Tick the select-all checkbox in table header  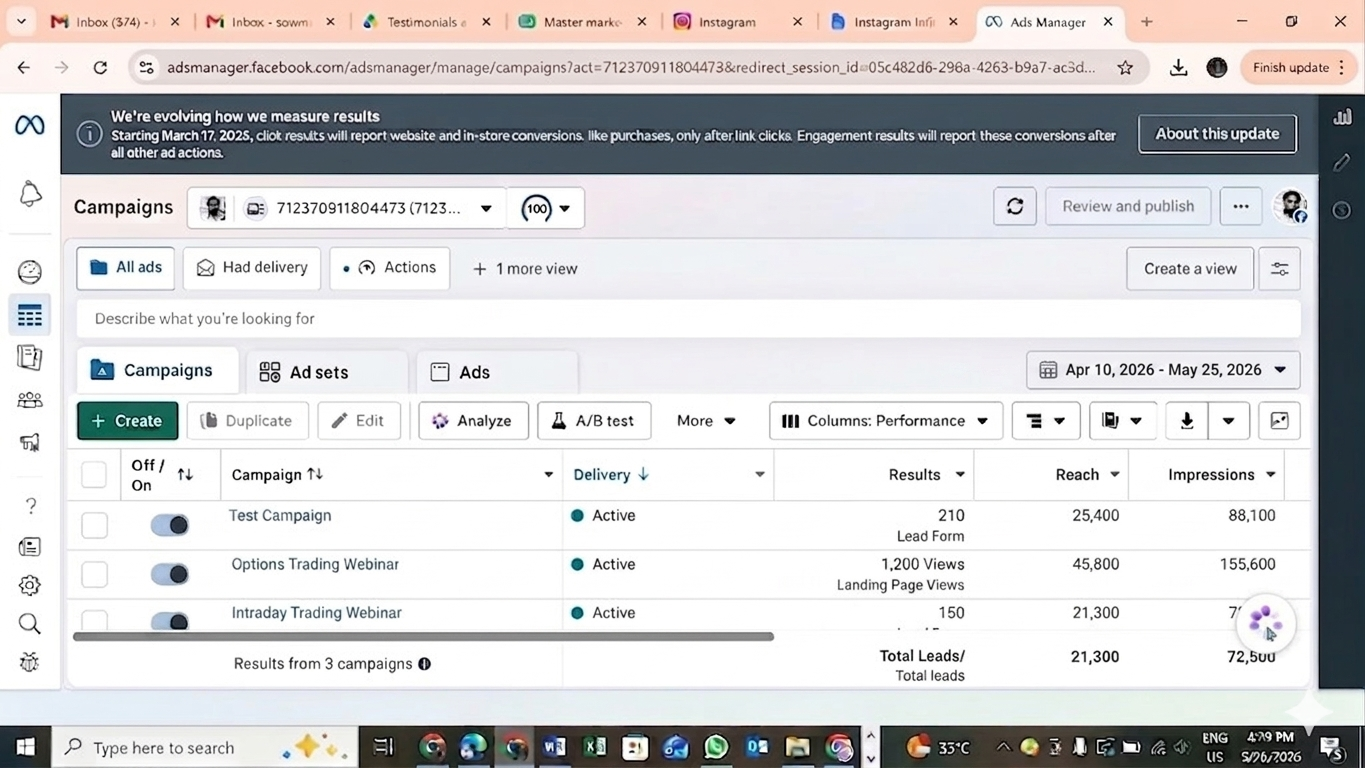click(94, 475)
